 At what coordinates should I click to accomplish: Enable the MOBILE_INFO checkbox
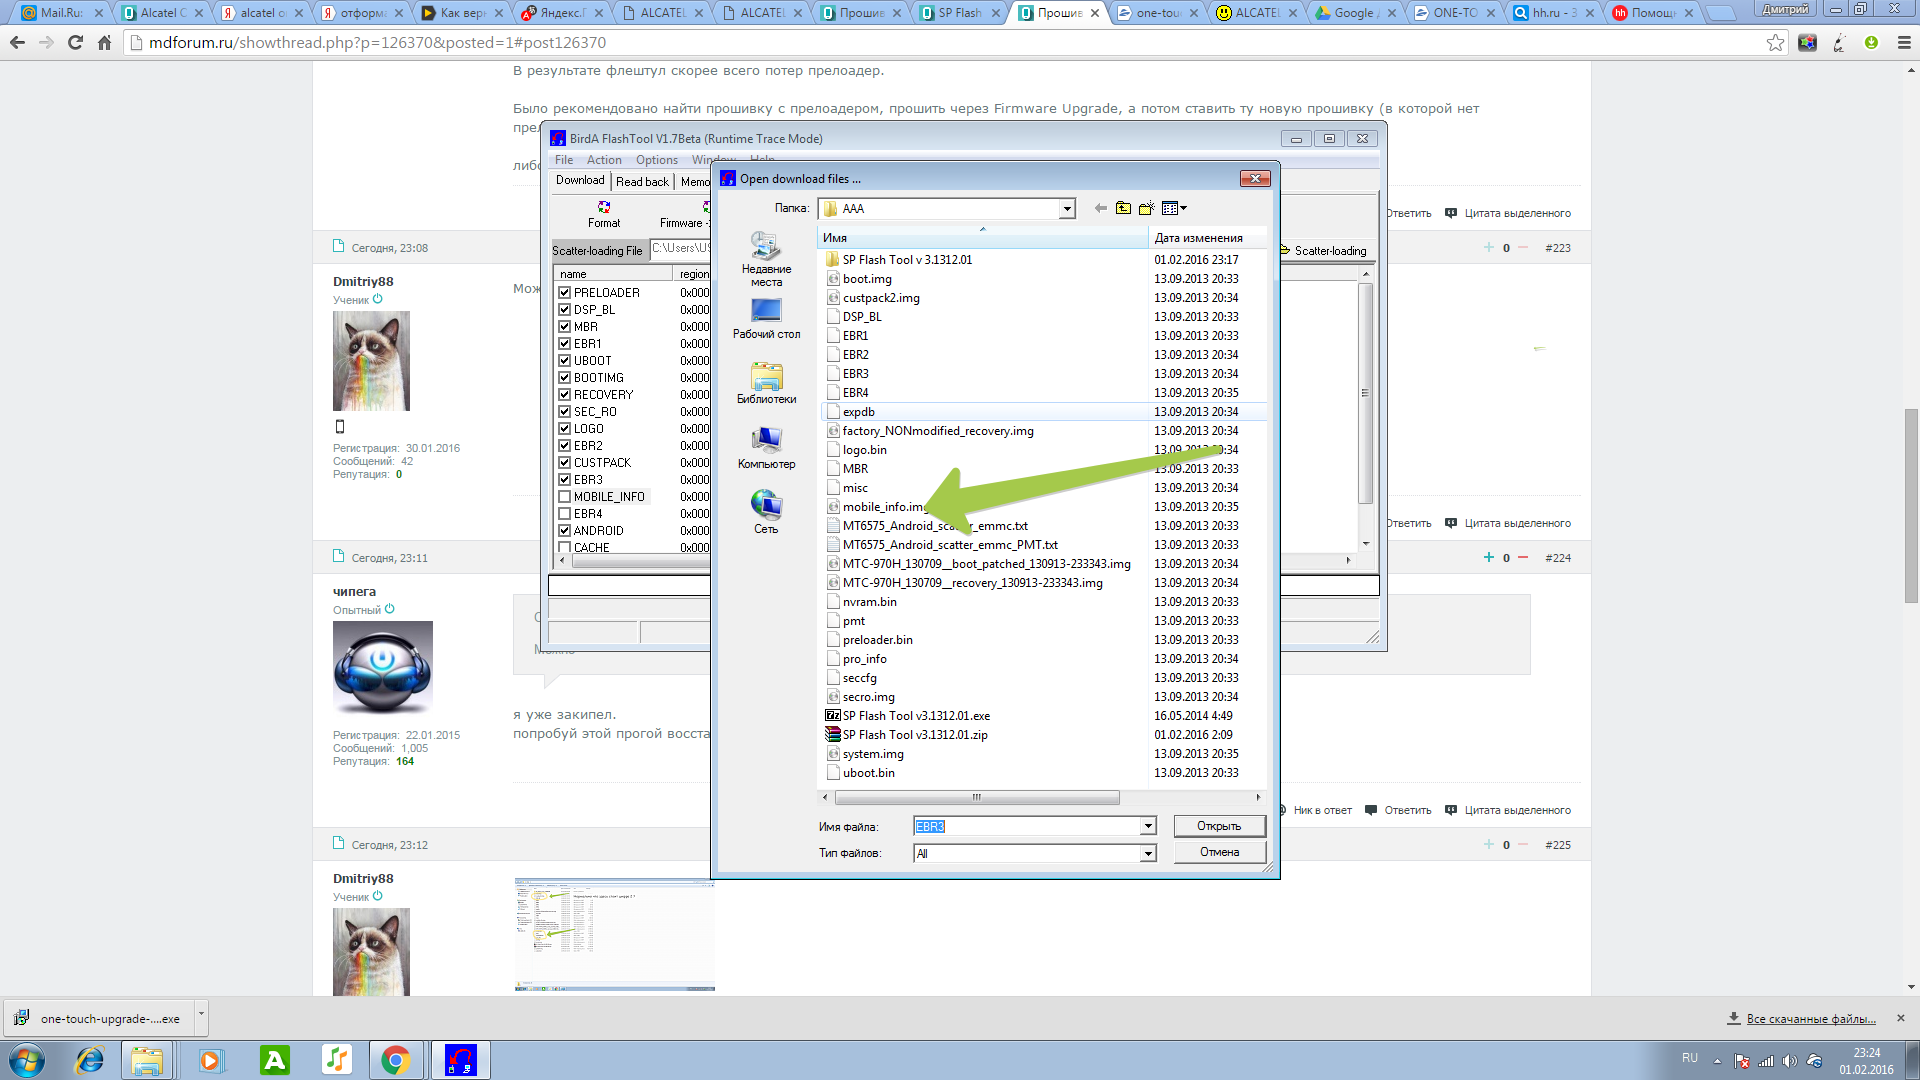point(565,497)
